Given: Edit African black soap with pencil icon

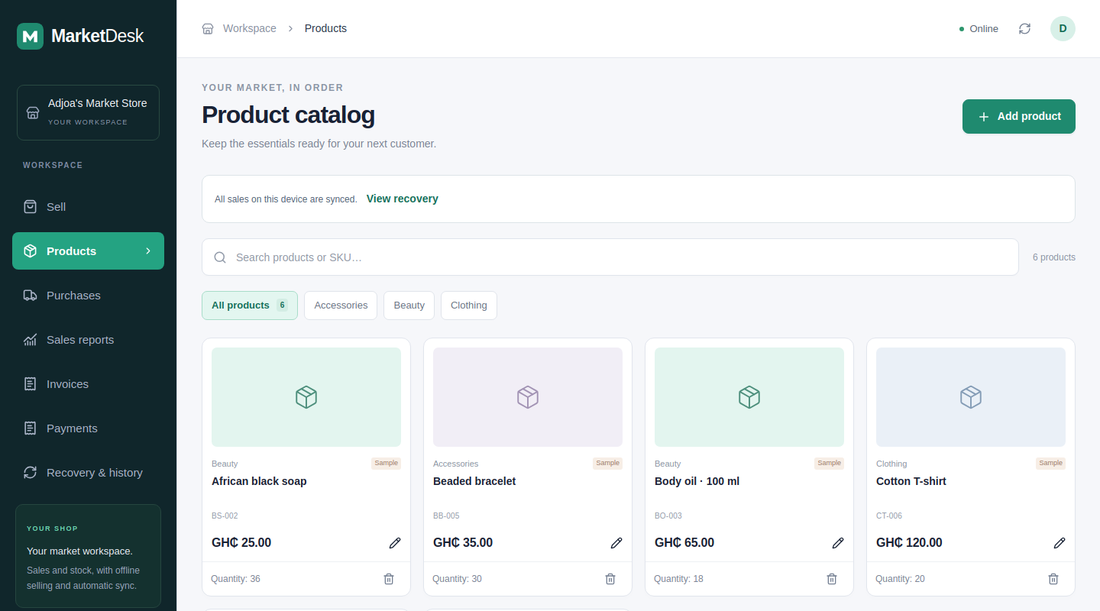Looking at the screenshot, I should click(x=395, y=543).
